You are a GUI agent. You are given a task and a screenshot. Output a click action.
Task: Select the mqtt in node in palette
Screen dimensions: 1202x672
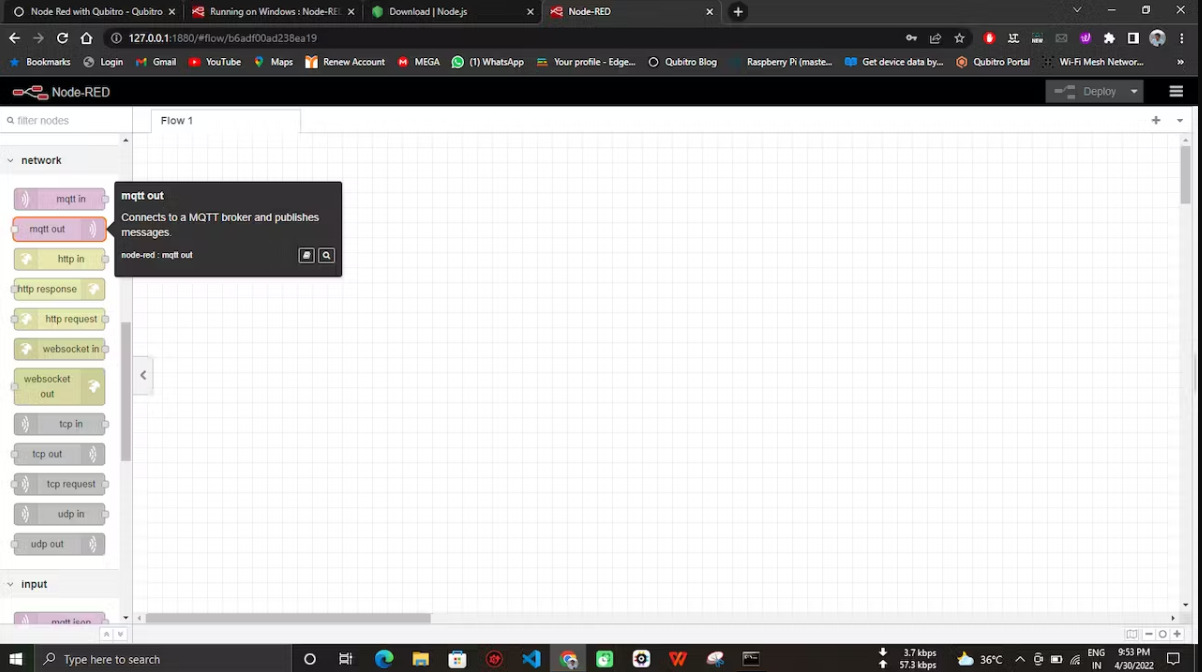point(60,199)
